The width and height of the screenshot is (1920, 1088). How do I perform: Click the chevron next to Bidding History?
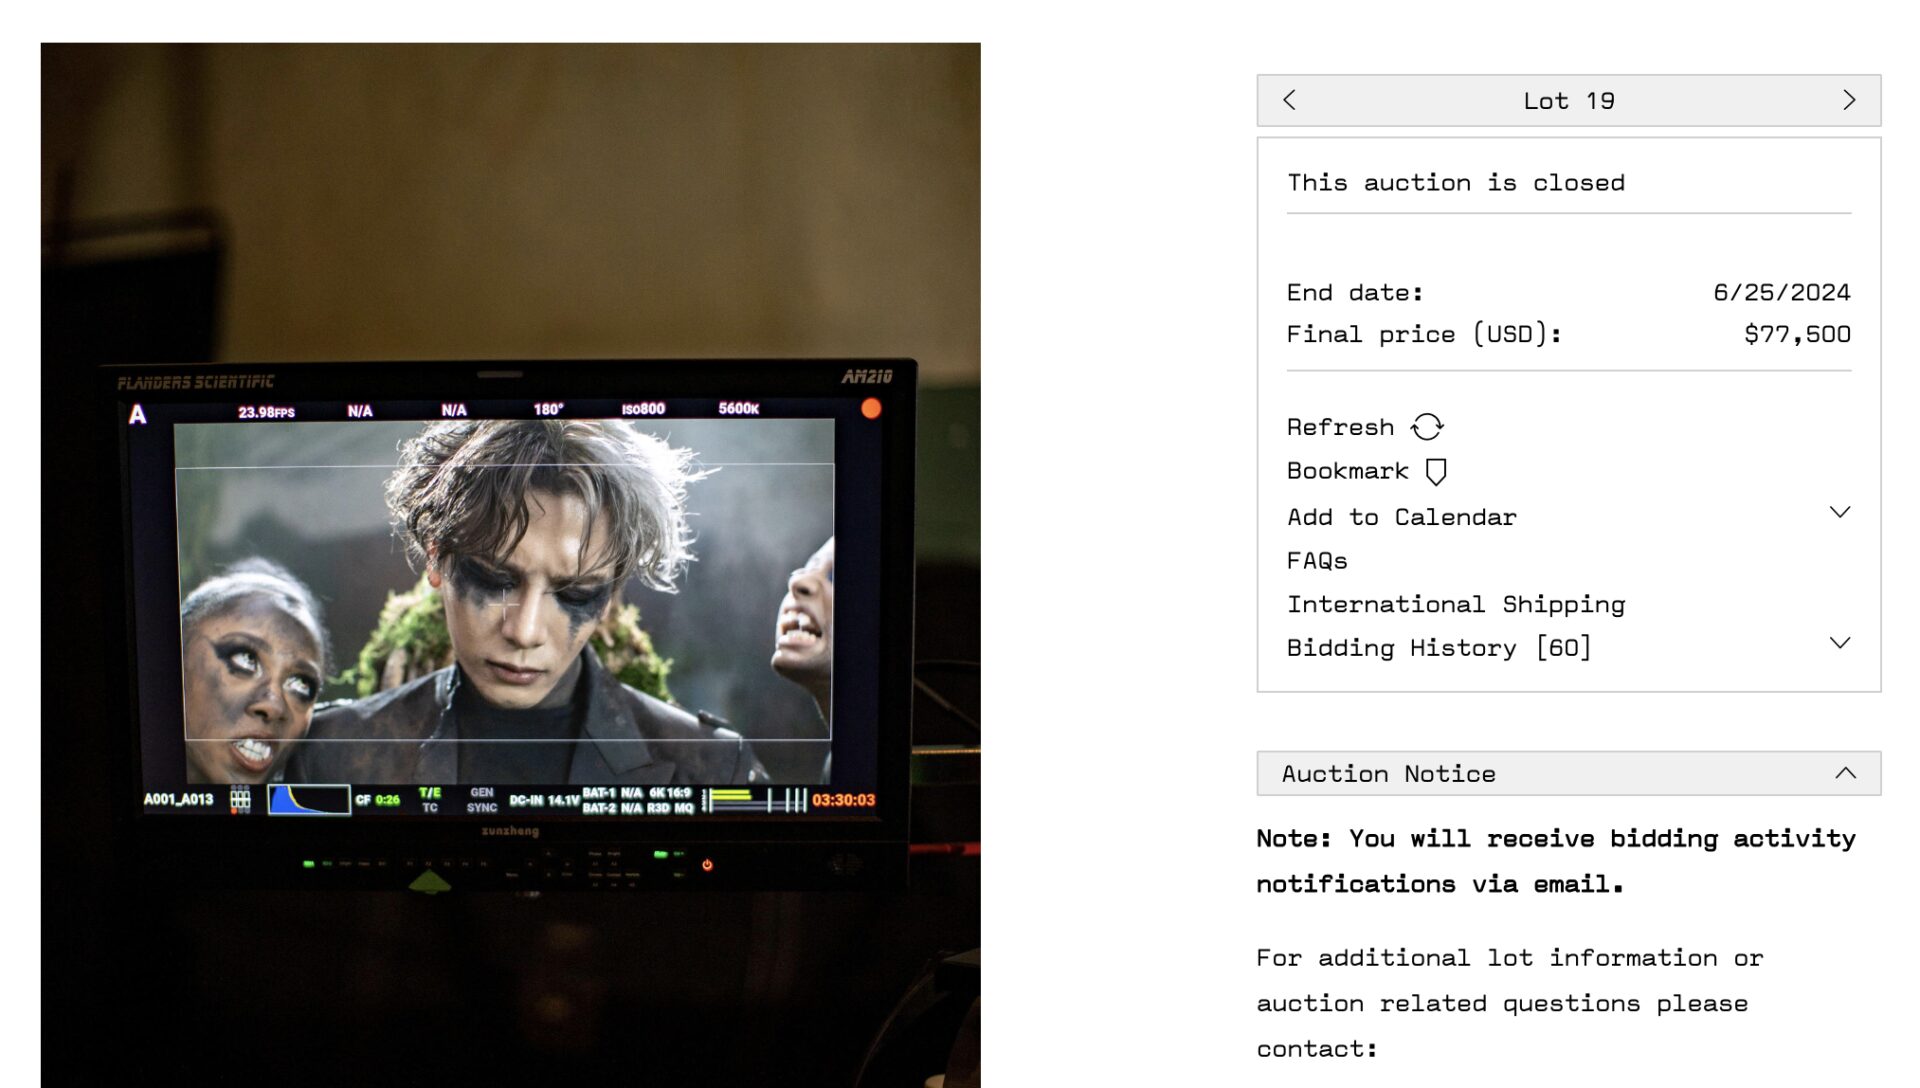click(x=1841, y=643)
